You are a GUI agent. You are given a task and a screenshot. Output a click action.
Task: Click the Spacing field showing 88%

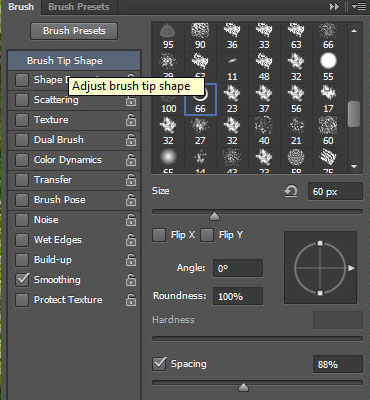click(338, 364)
